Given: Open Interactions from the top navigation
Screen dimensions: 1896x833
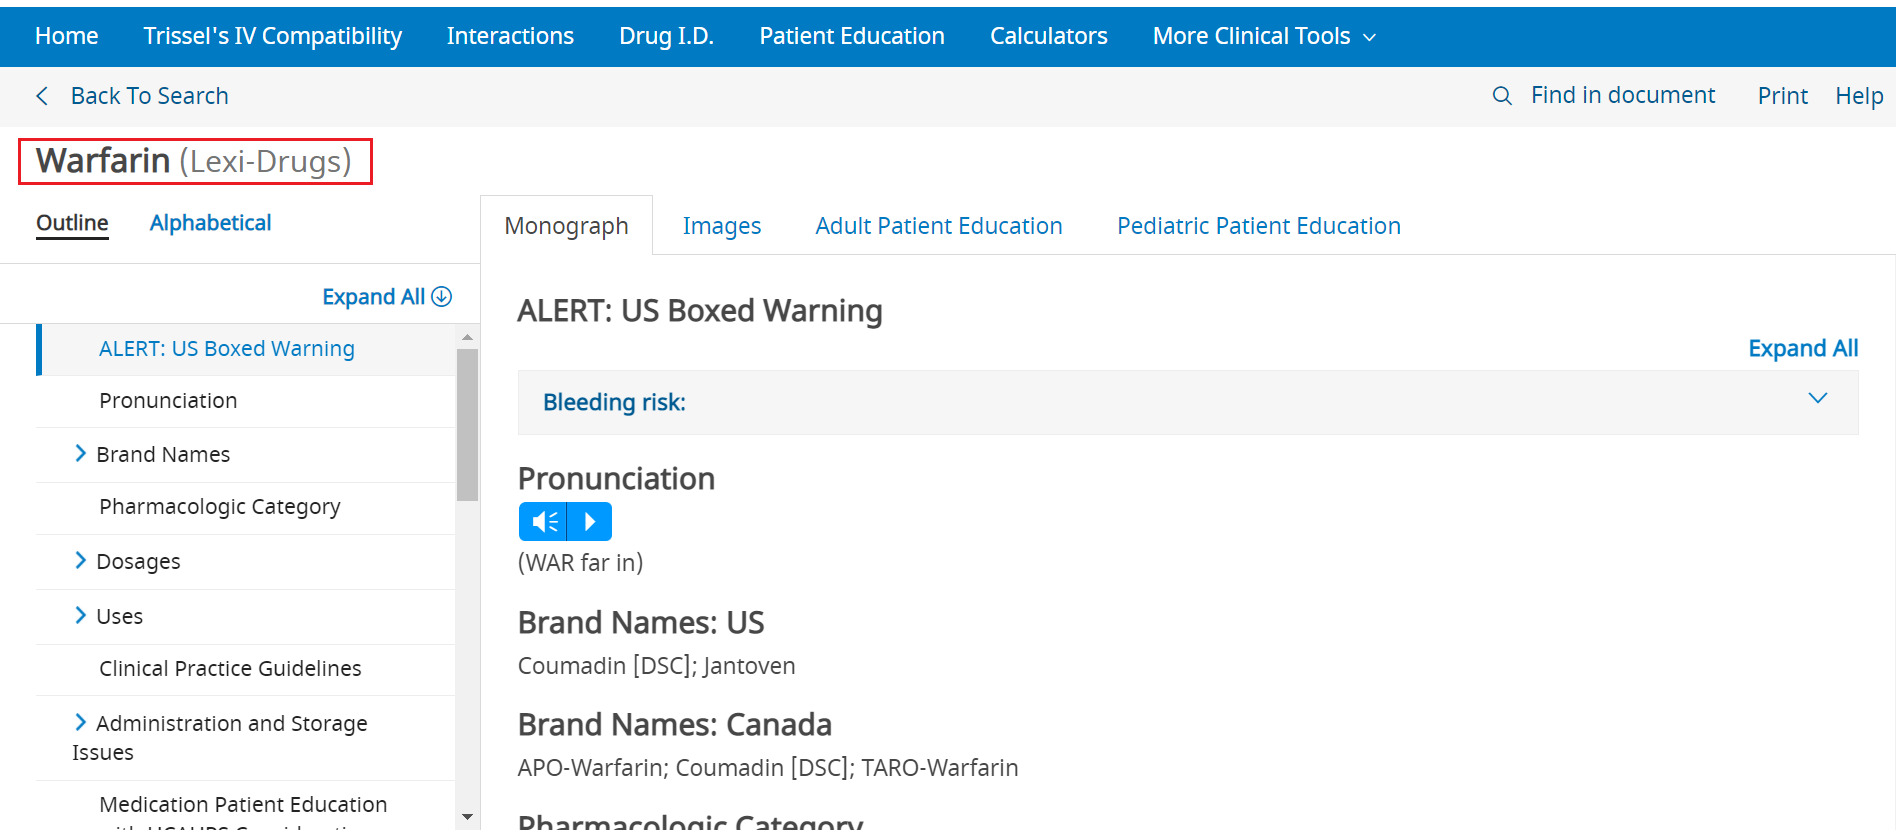Looking at the screenshot, I should coord(510,37).
